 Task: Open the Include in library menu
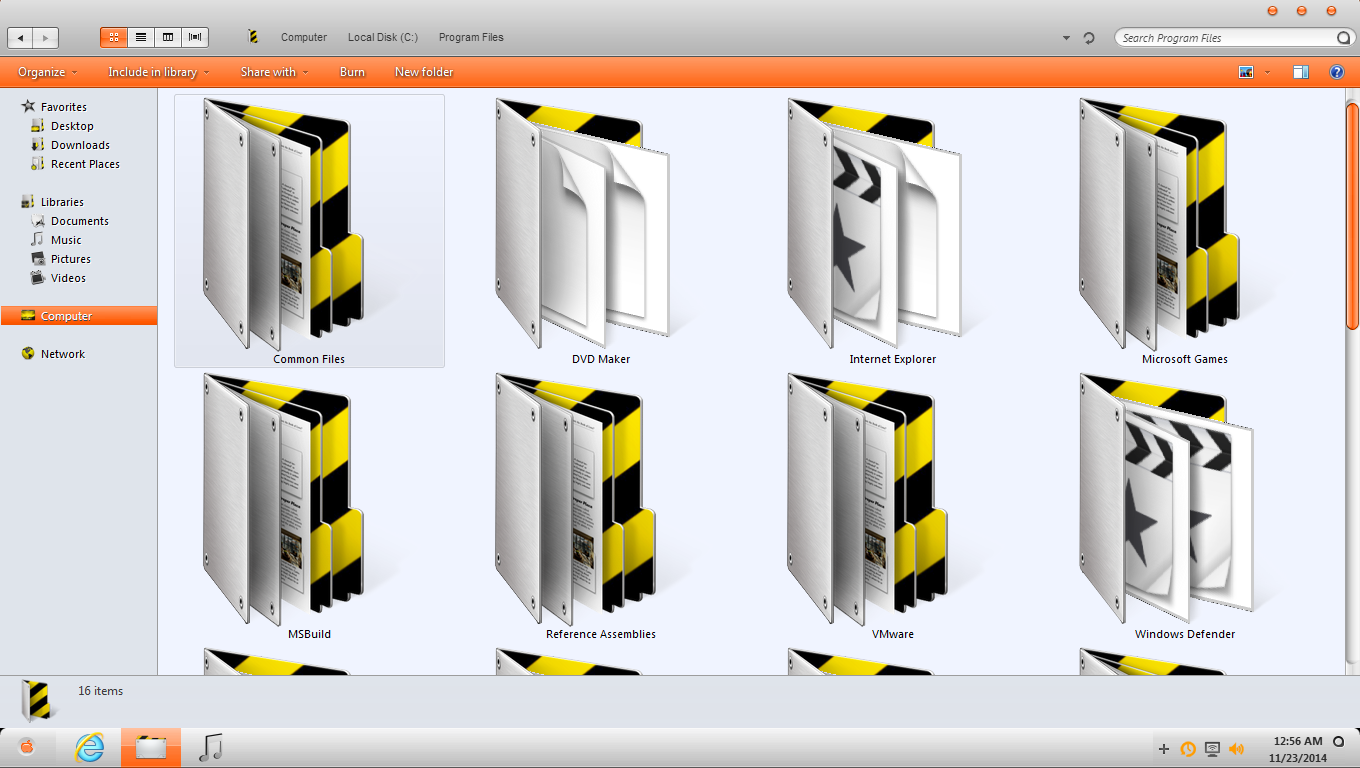(x=159, y=72)
